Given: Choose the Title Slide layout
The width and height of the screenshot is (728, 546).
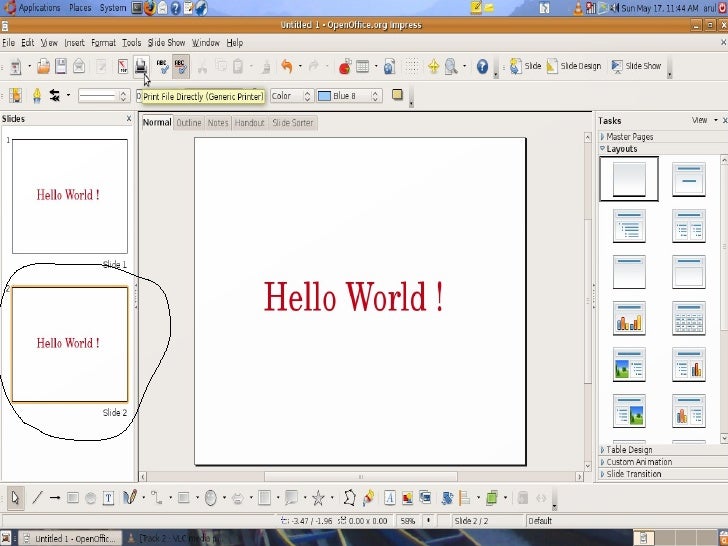Looking at the screenshot, I should click(x=689, y=178).
